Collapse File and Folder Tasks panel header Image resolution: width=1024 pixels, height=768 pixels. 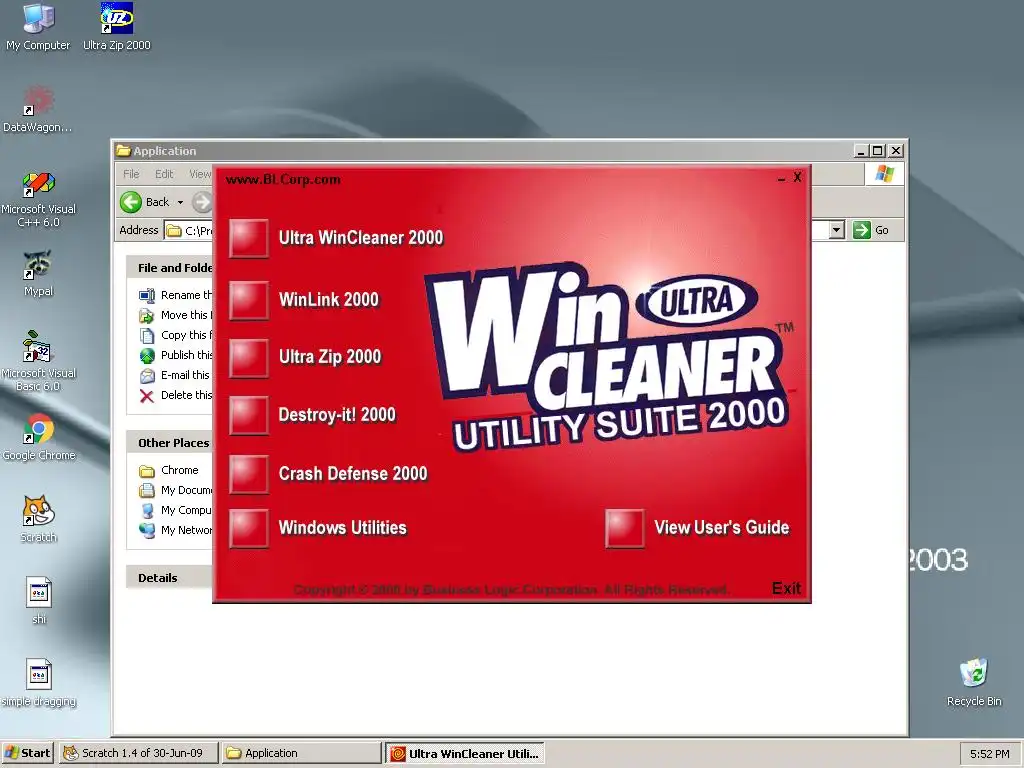(x=170, y=268)
